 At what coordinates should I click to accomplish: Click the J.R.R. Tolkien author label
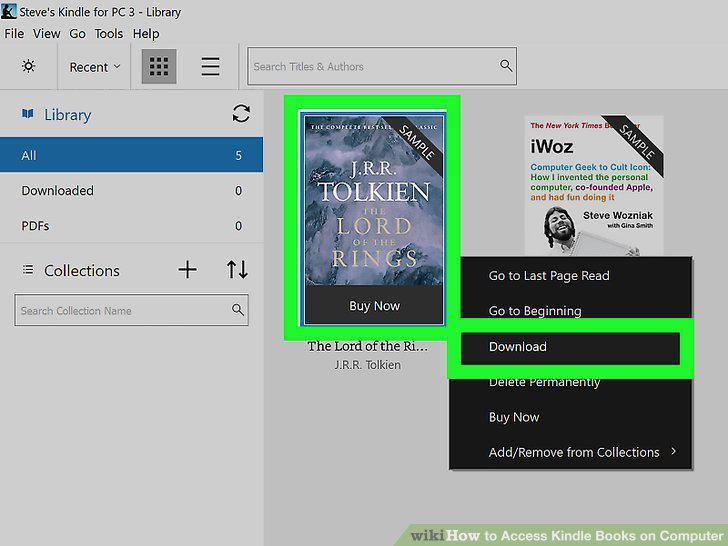click(367, 365)
